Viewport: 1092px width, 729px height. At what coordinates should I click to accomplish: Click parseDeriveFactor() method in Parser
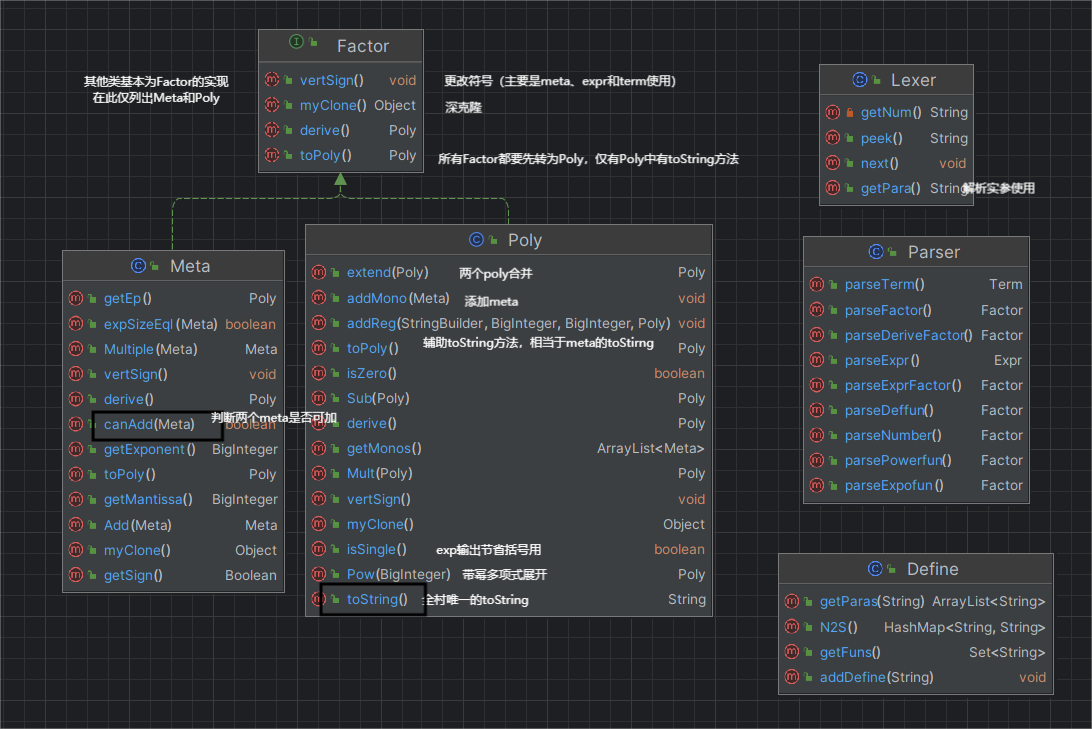point(909,335)
